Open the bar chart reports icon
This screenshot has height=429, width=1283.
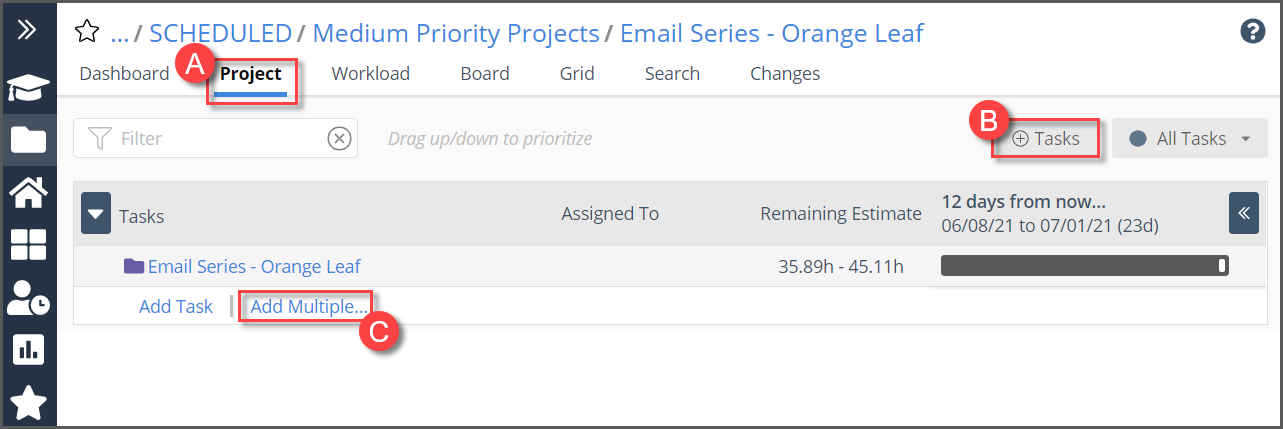[28, 350]
